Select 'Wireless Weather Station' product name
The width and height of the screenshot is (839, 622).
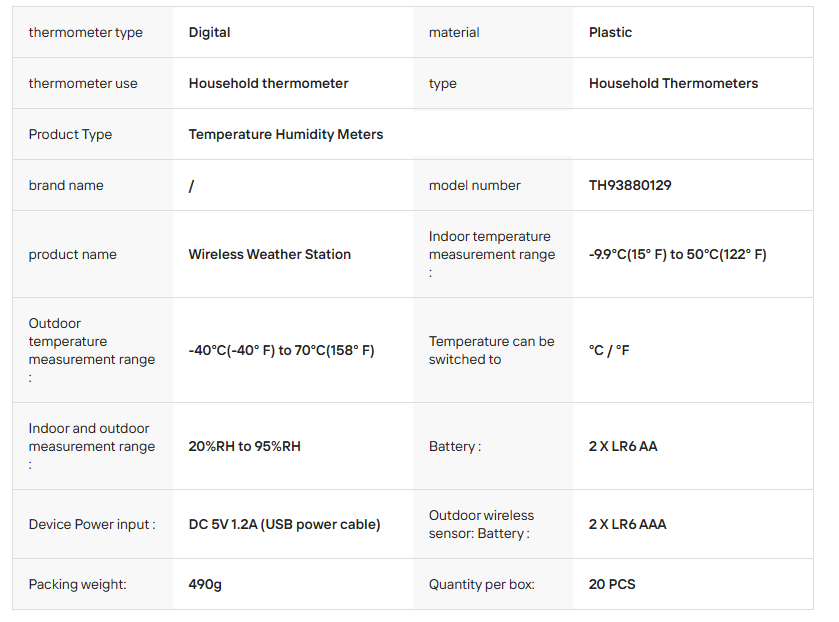pos(269,255)
